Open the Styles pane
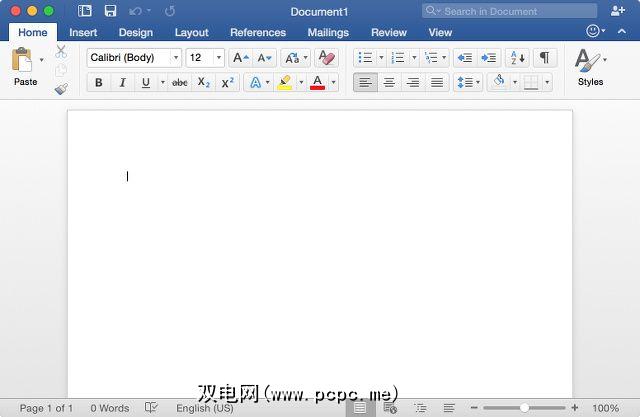This screenshot has height=417, width=640. click(x=590, y=67)
